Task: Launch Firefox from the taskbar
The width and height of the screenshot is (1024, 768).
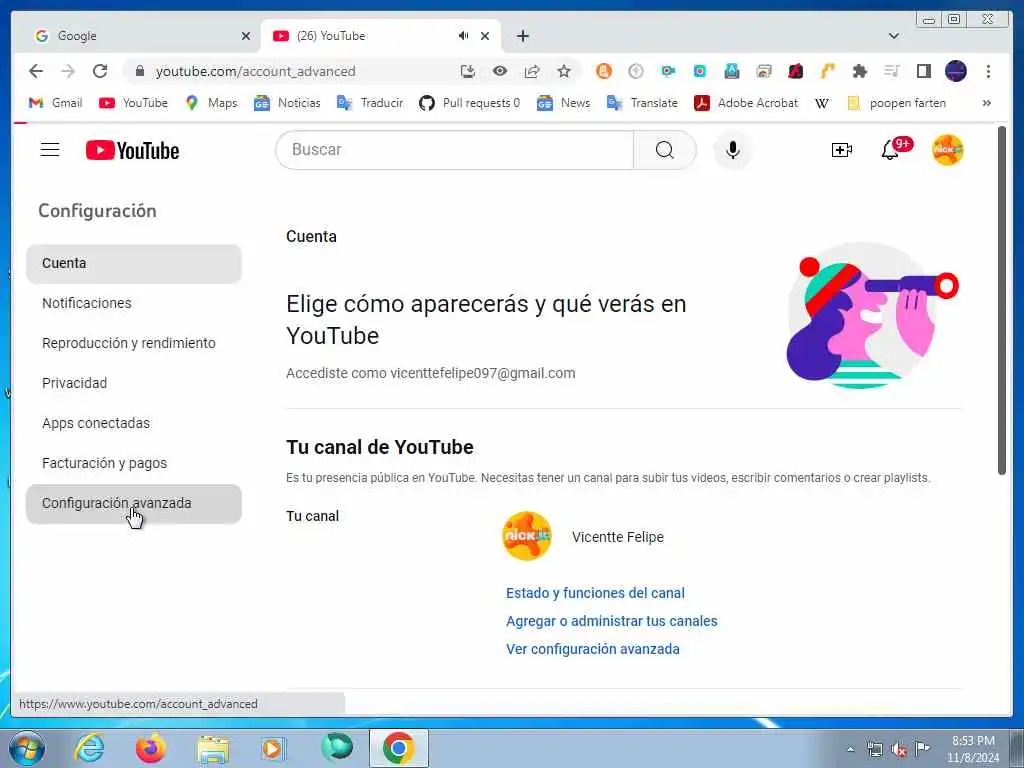Action: click(150, 748)
